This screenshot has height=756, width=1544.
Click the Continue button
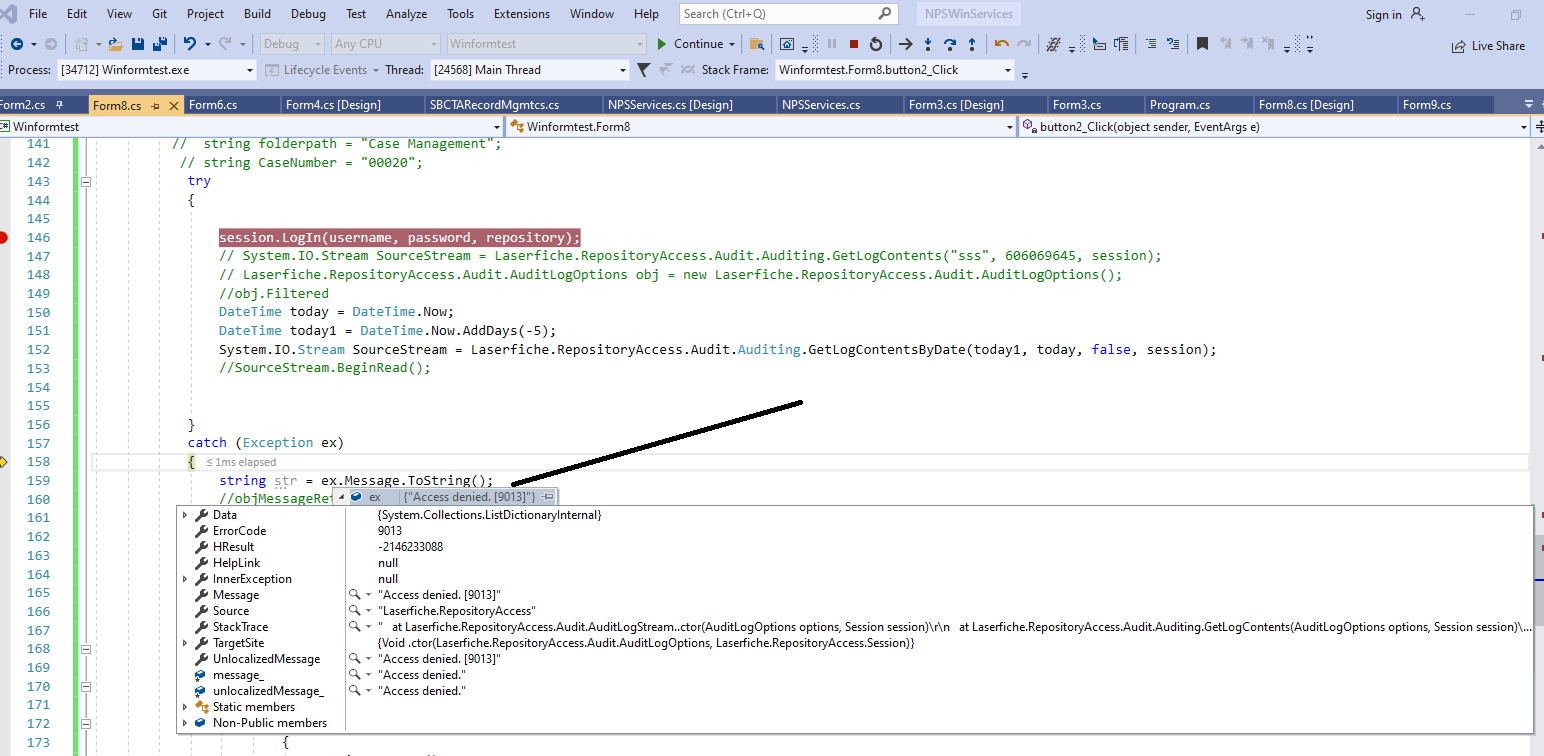click(690, 44)
